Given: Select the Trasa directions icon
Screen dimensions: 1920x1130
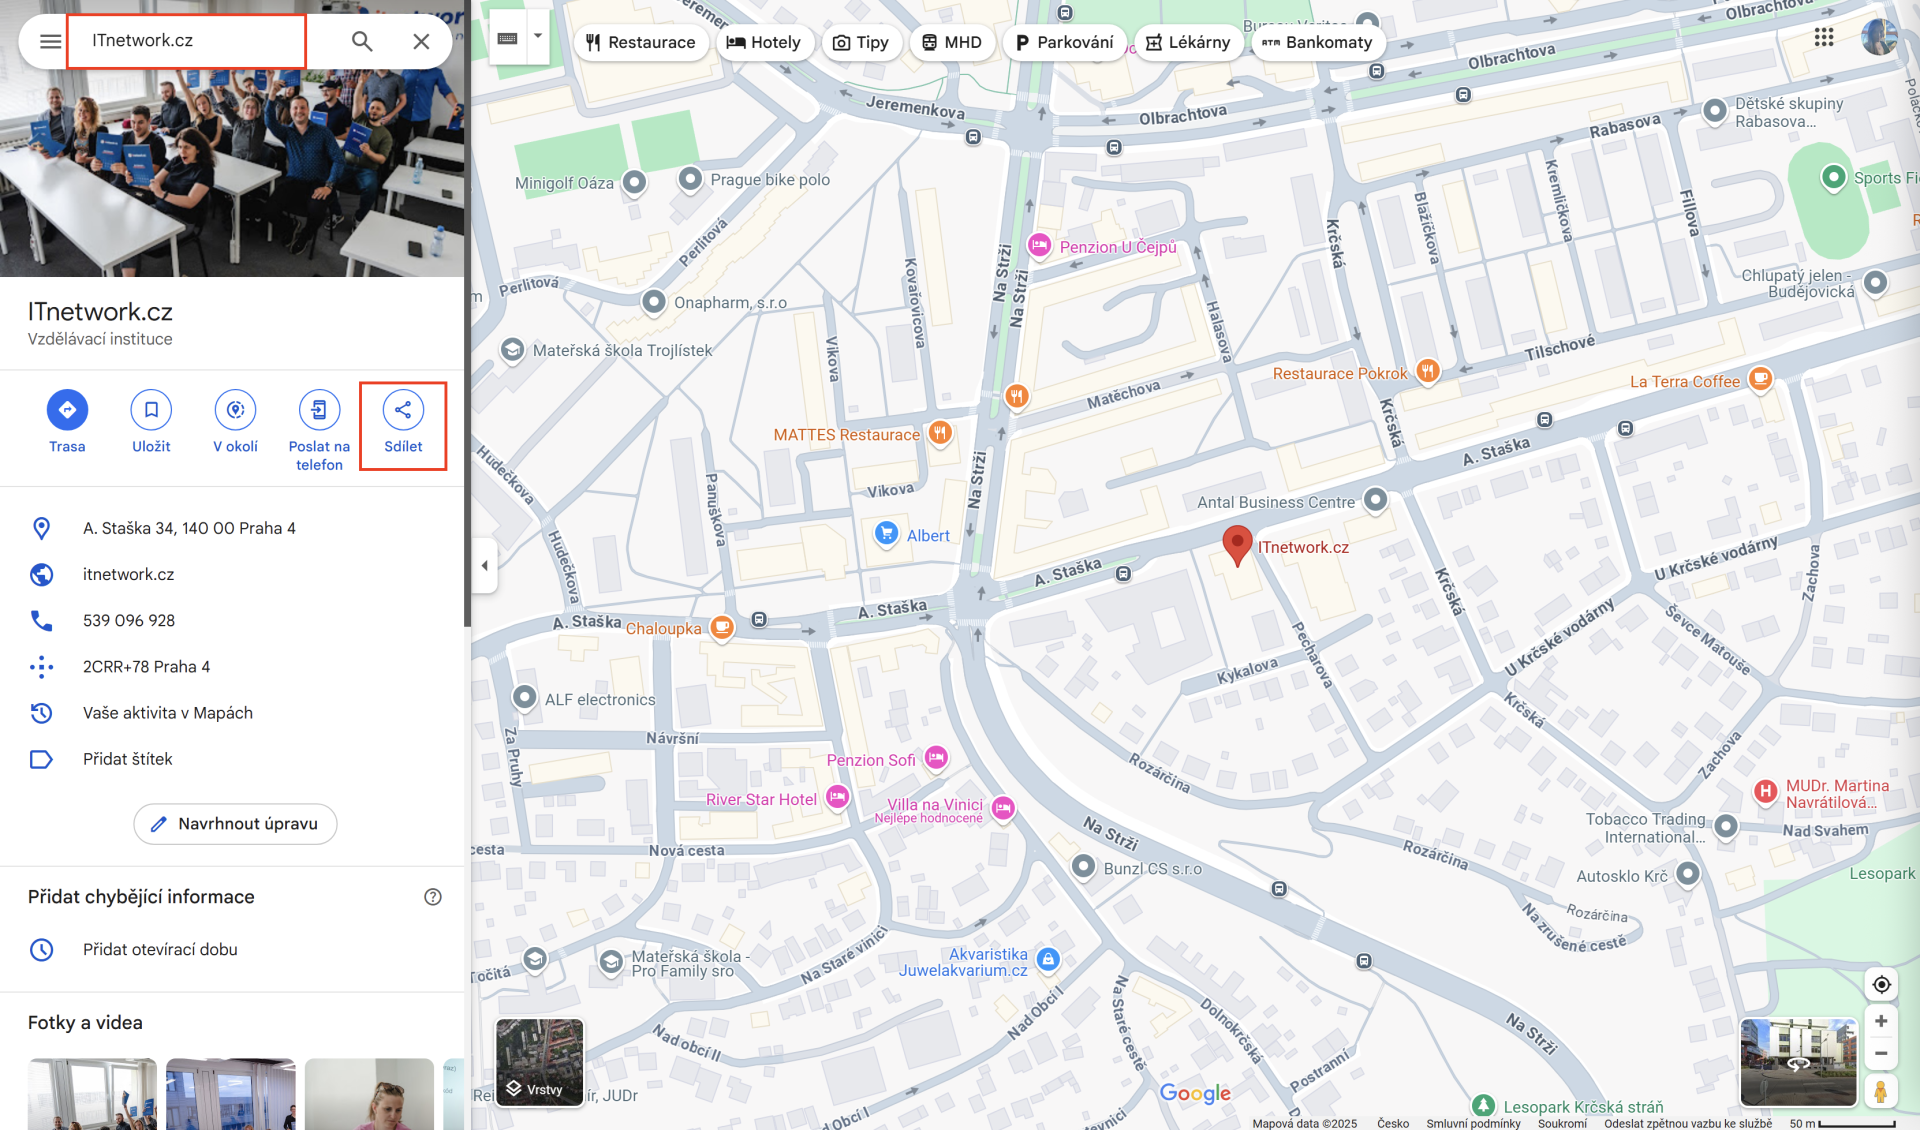Looking at the screenshot, I should 67,410.
